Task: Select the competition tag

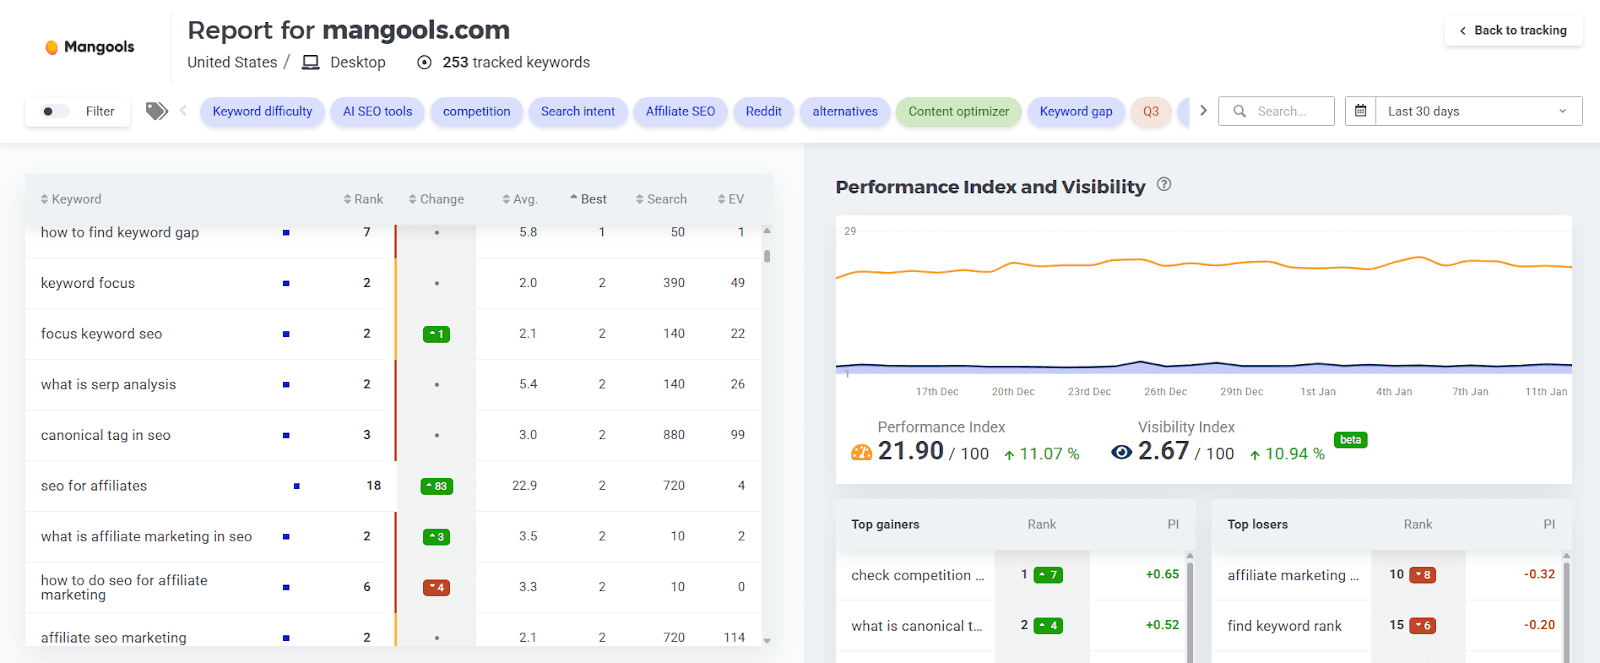Action: (476, 112)
